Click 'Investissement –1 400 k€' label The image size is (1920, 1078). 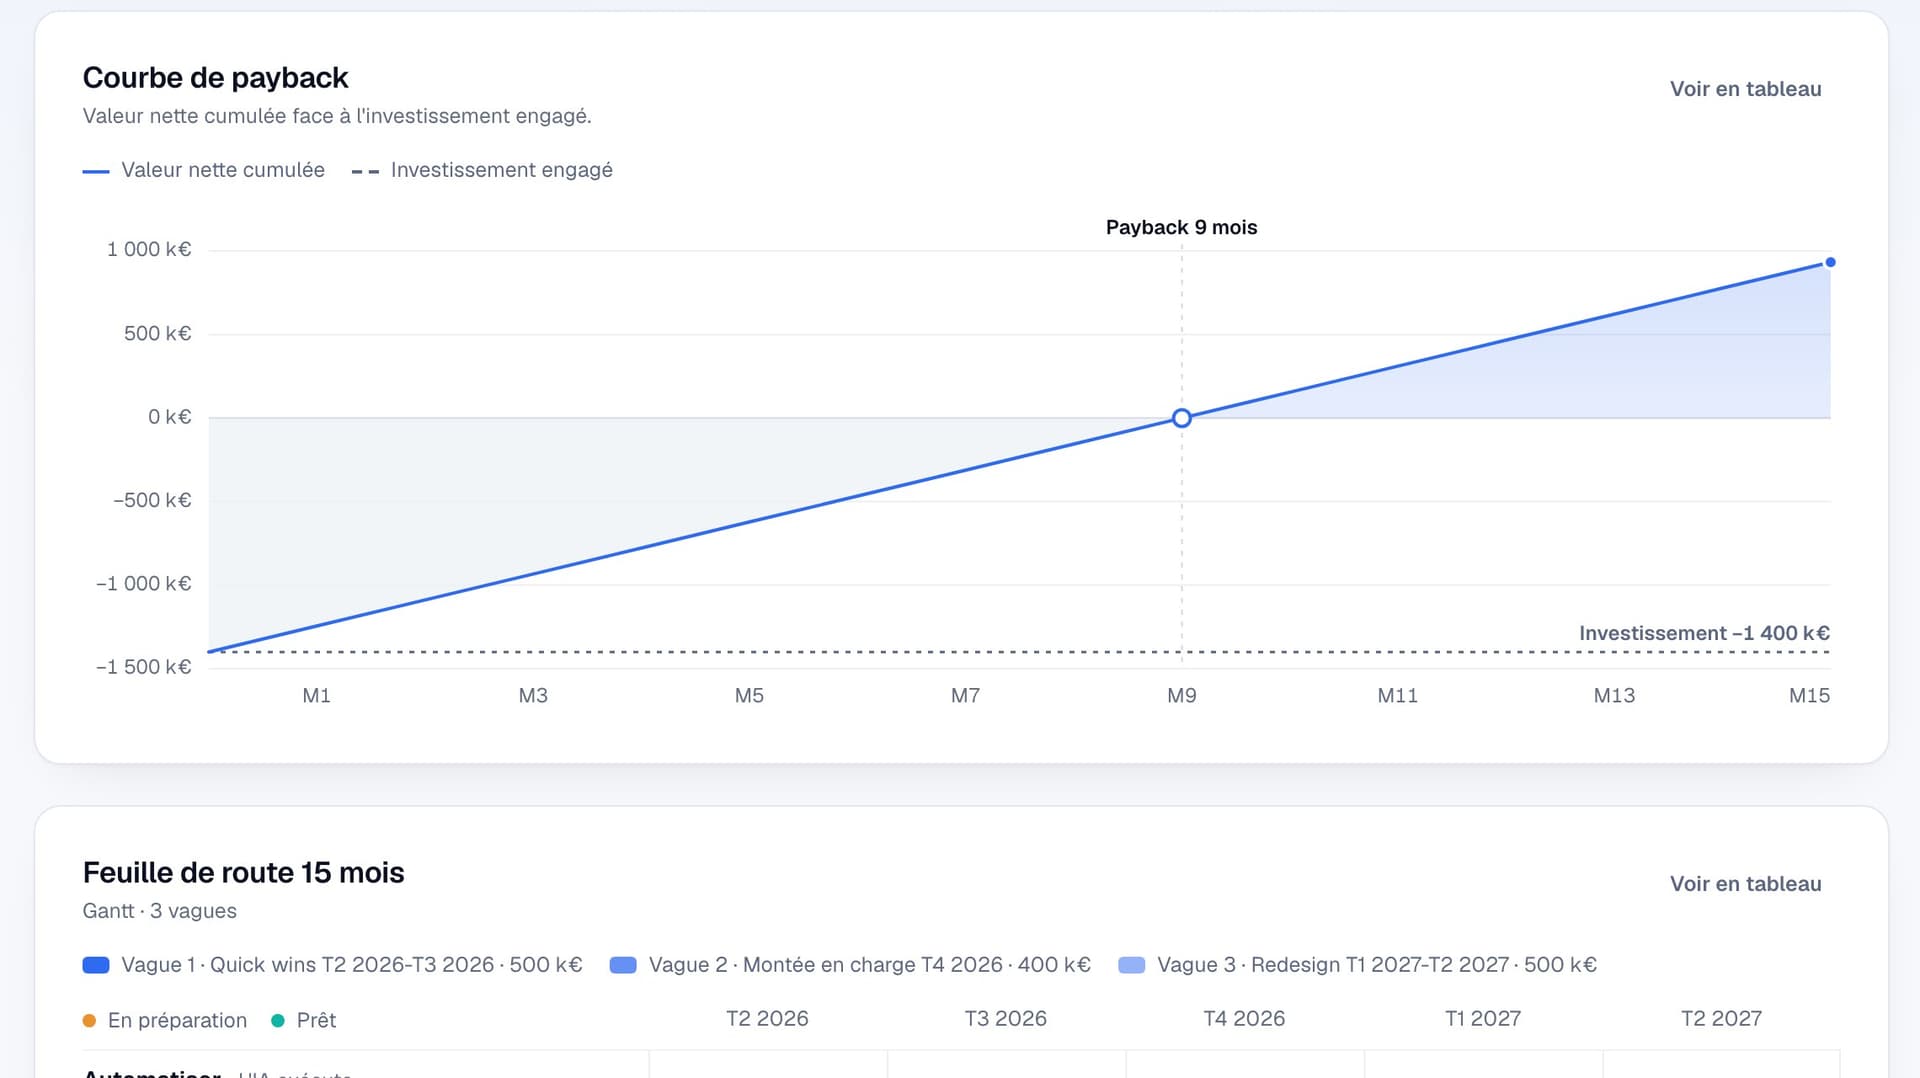pyautogui.click(x=1704, y=633)
